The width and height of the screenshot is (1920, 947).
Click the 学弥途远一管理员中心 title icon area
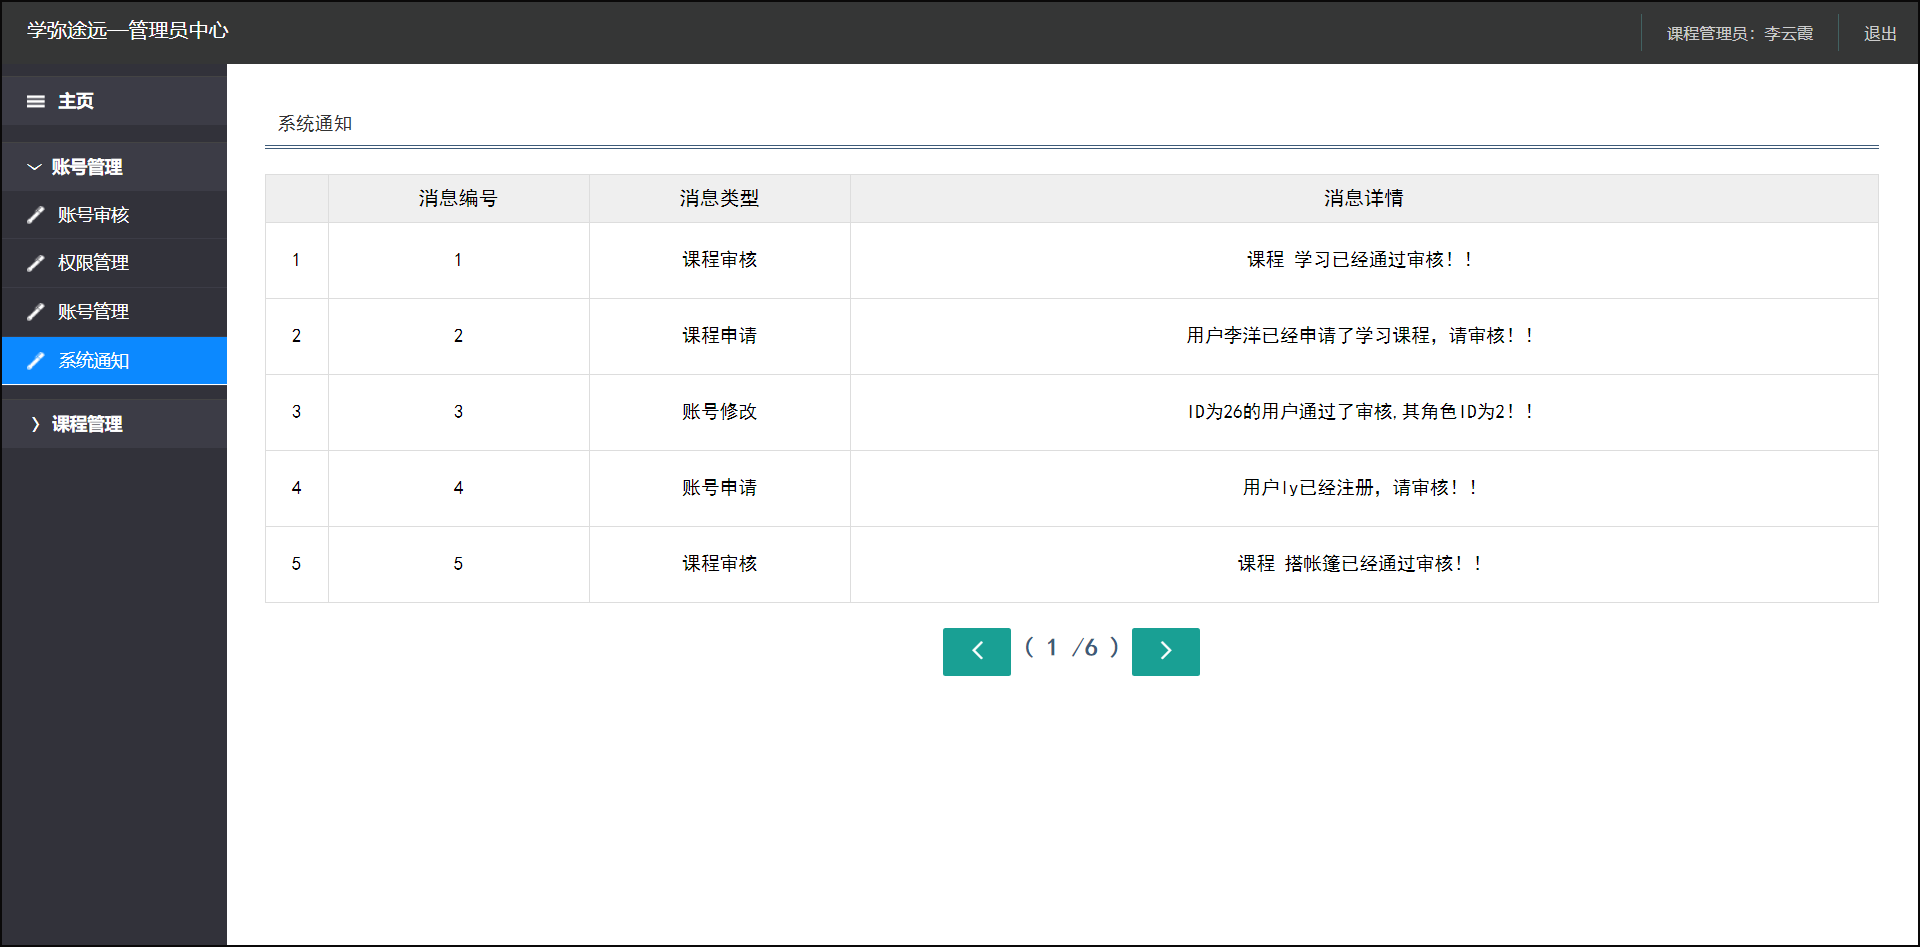127,31
